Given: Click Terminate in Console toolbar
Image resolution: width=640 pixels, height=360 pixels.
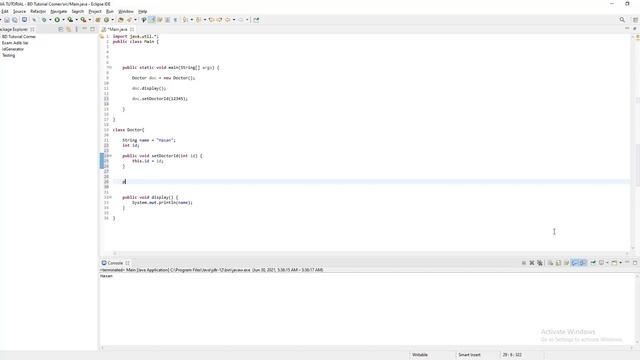Looking at the screenshot, I should pos(524,263).
